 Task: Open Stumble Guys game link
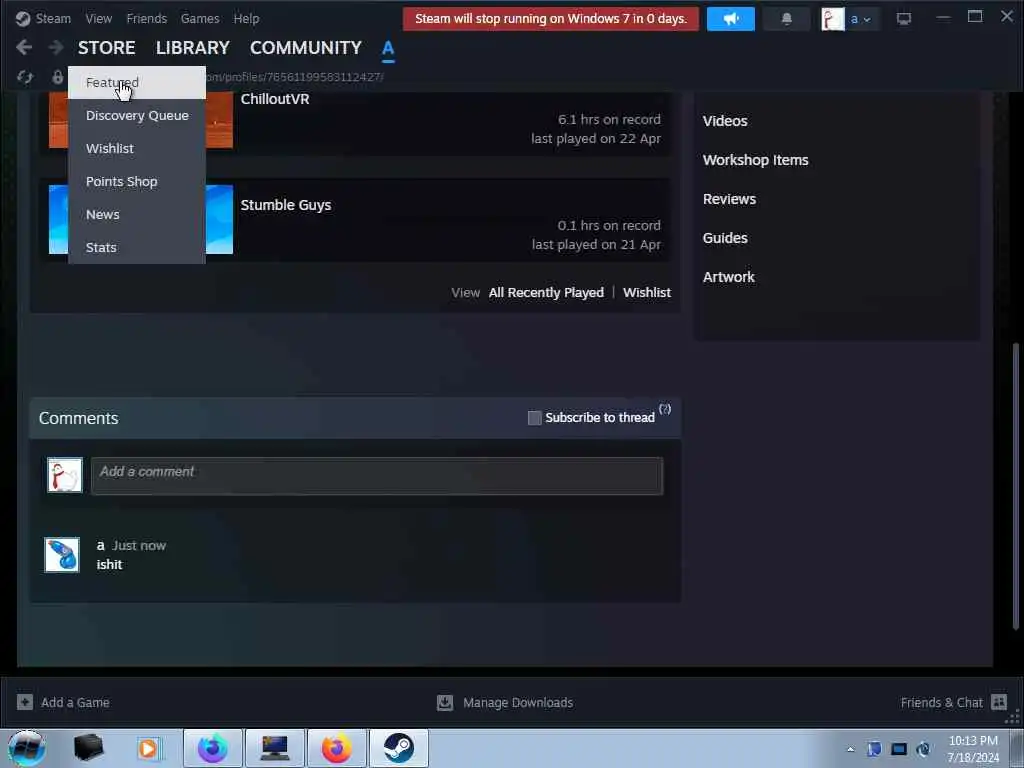(x=285, y=205)
